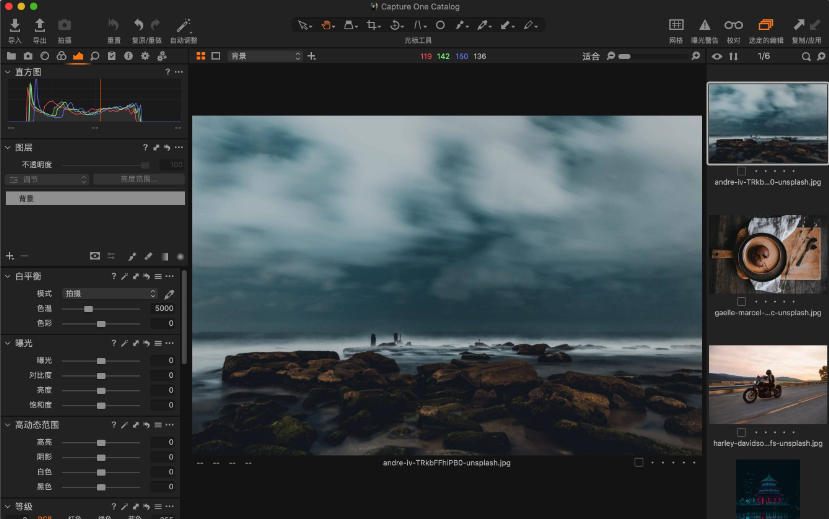
Task: Switch viewer to single-view mode
Action: pyautogui.click(x=216, y=56)
